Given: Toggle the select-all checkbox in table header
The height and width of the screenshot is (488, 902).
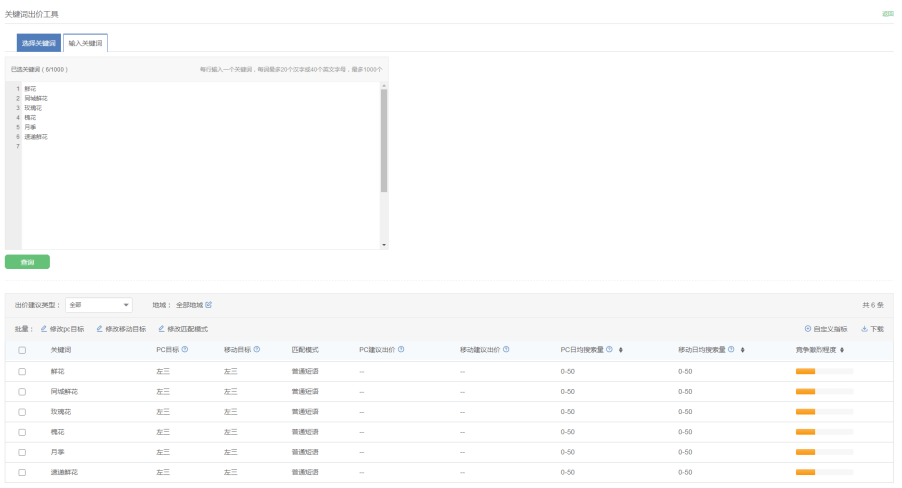Looking at the screenshot, I should coord(22,350).
